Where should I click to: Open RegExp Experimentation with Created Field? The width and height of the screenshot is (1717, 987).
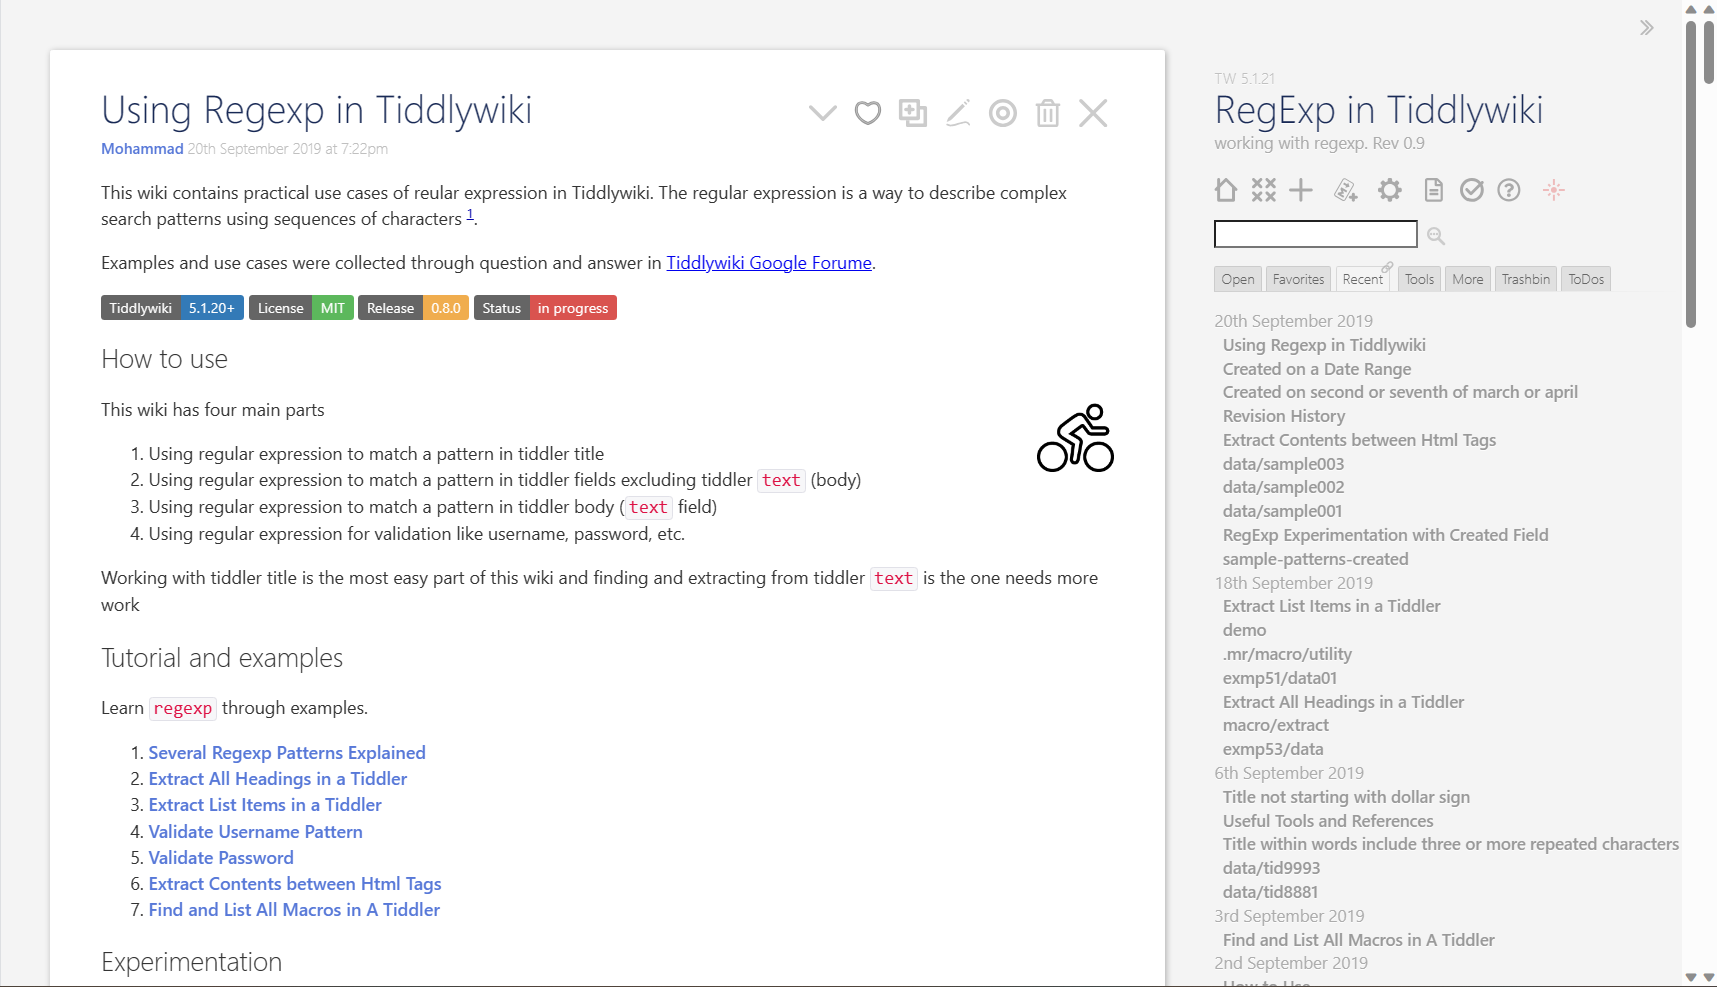1385,535
